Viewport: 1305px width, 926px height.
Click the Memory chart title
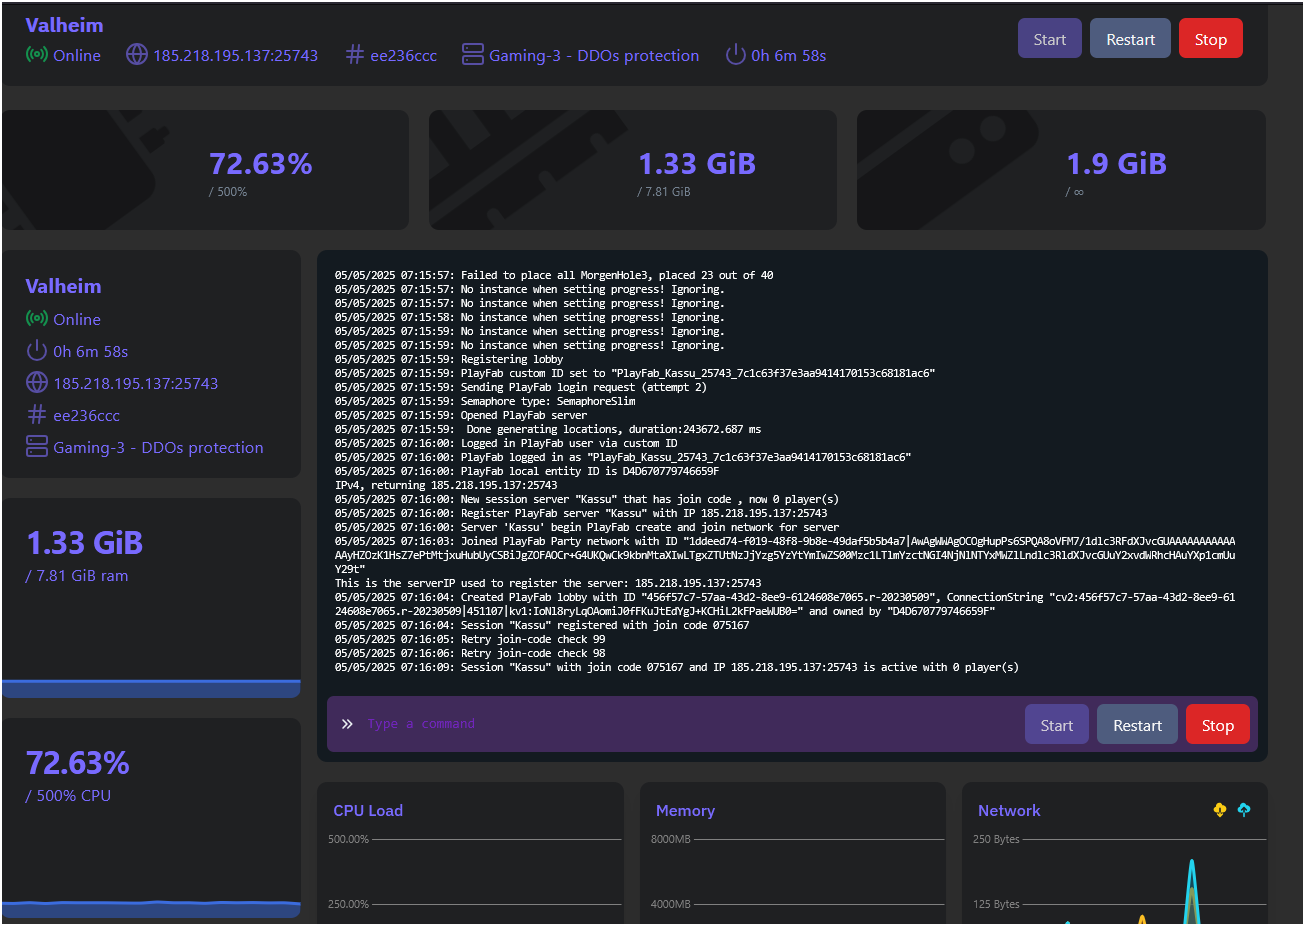pos(685,811)
